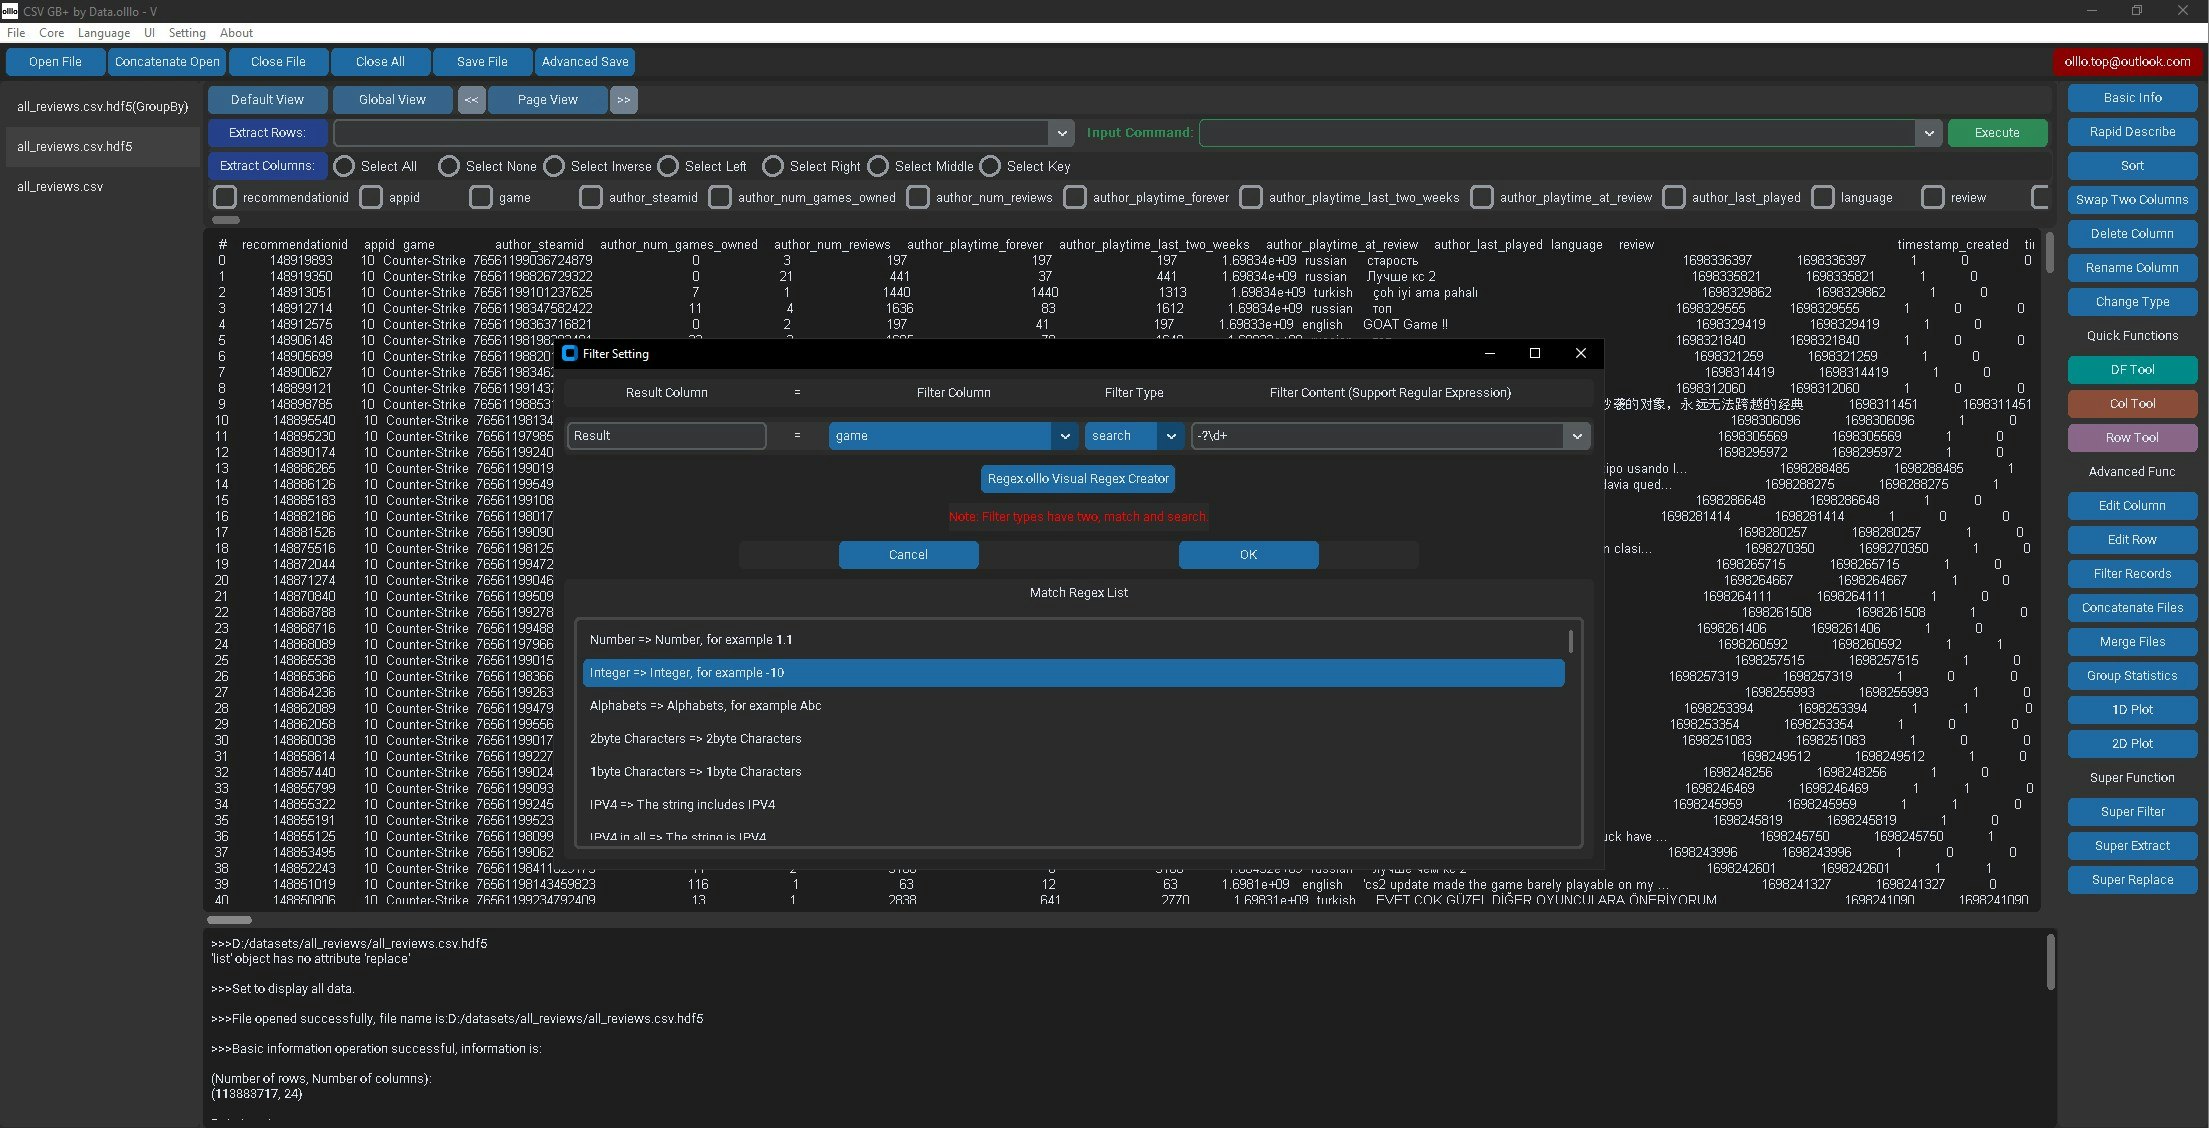The image size is (2209, 1128).
Task: Toggle the author_playtime_forever checkbox
Action: [x=1075, y=197]
